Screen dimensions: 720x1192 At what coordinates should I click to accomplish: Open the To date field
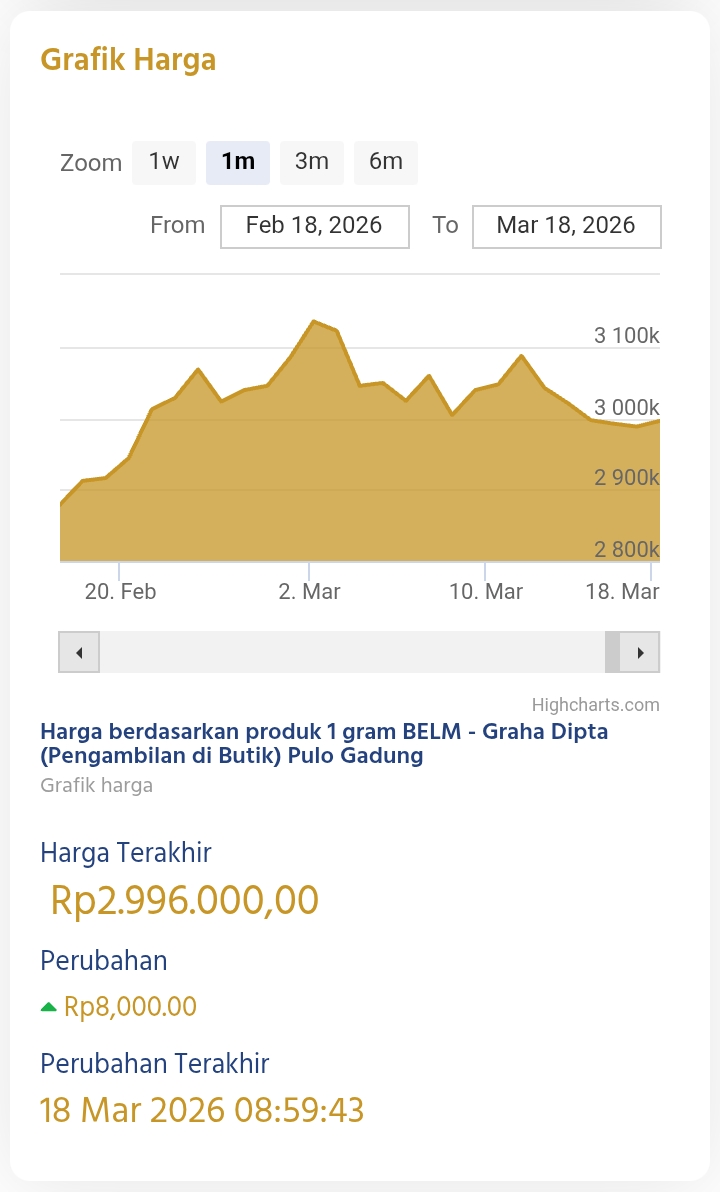[x=566, y=226]
